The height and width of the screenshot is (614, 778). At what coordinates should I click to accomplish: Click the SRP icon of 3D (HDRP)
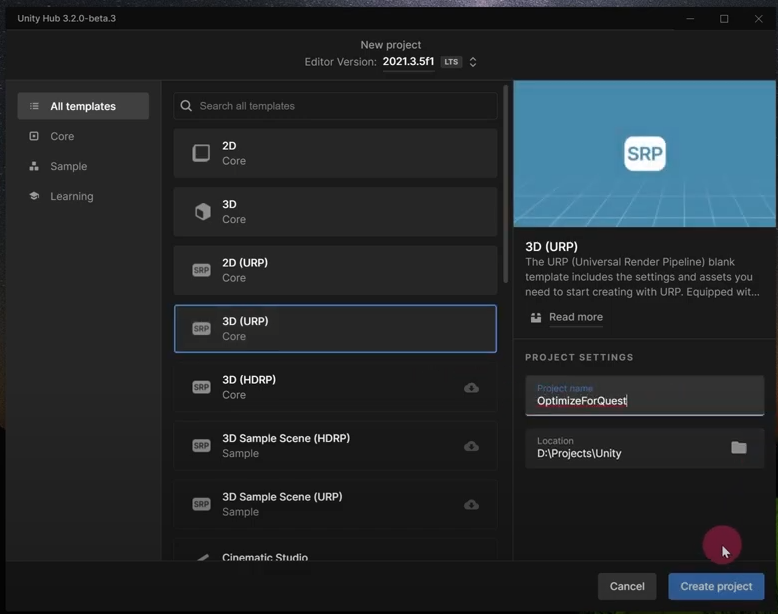(201, 387)
